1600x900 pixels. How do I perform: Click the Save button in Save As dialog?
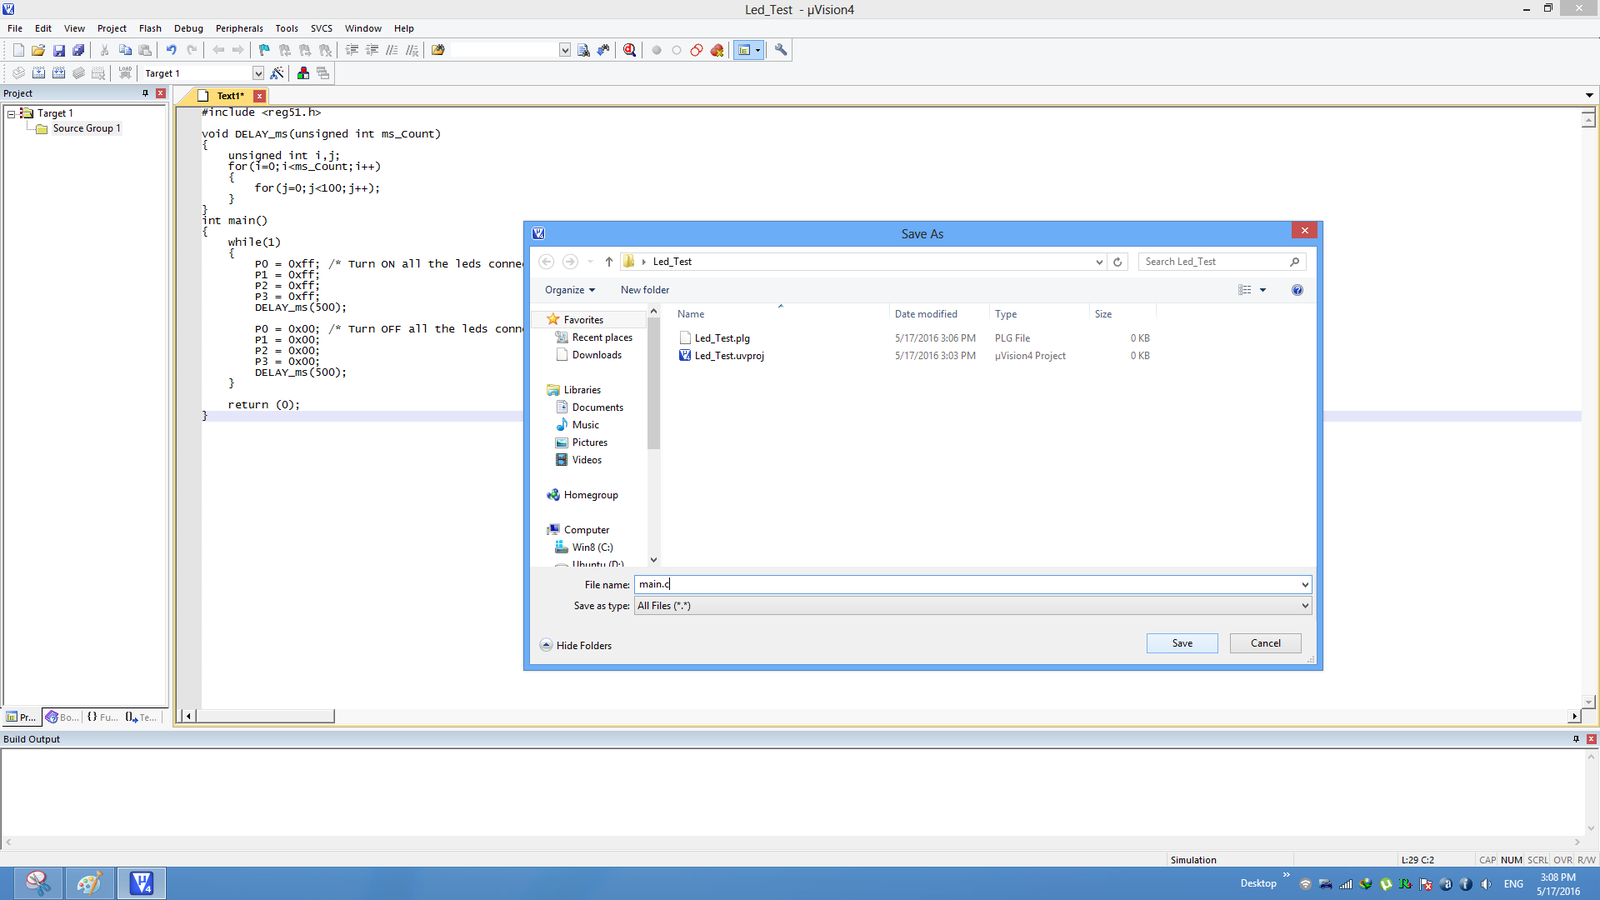(1182, 643)
